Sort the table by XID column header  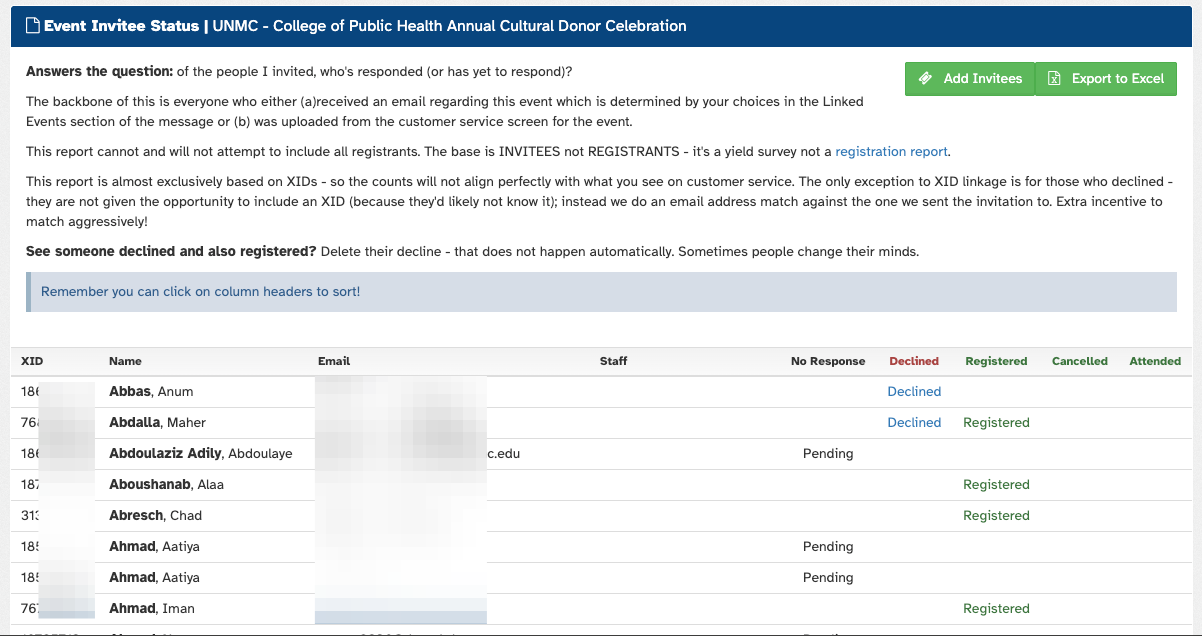tap(32, 361)
